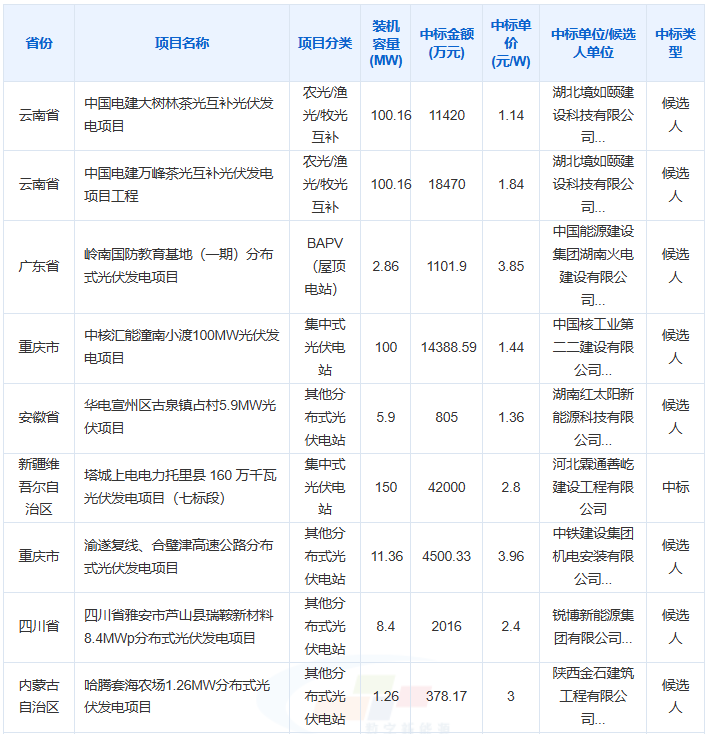Viewport: 708px width, 734px height.
Task: Click bid amount 1101.9
Action: [447, 266]
